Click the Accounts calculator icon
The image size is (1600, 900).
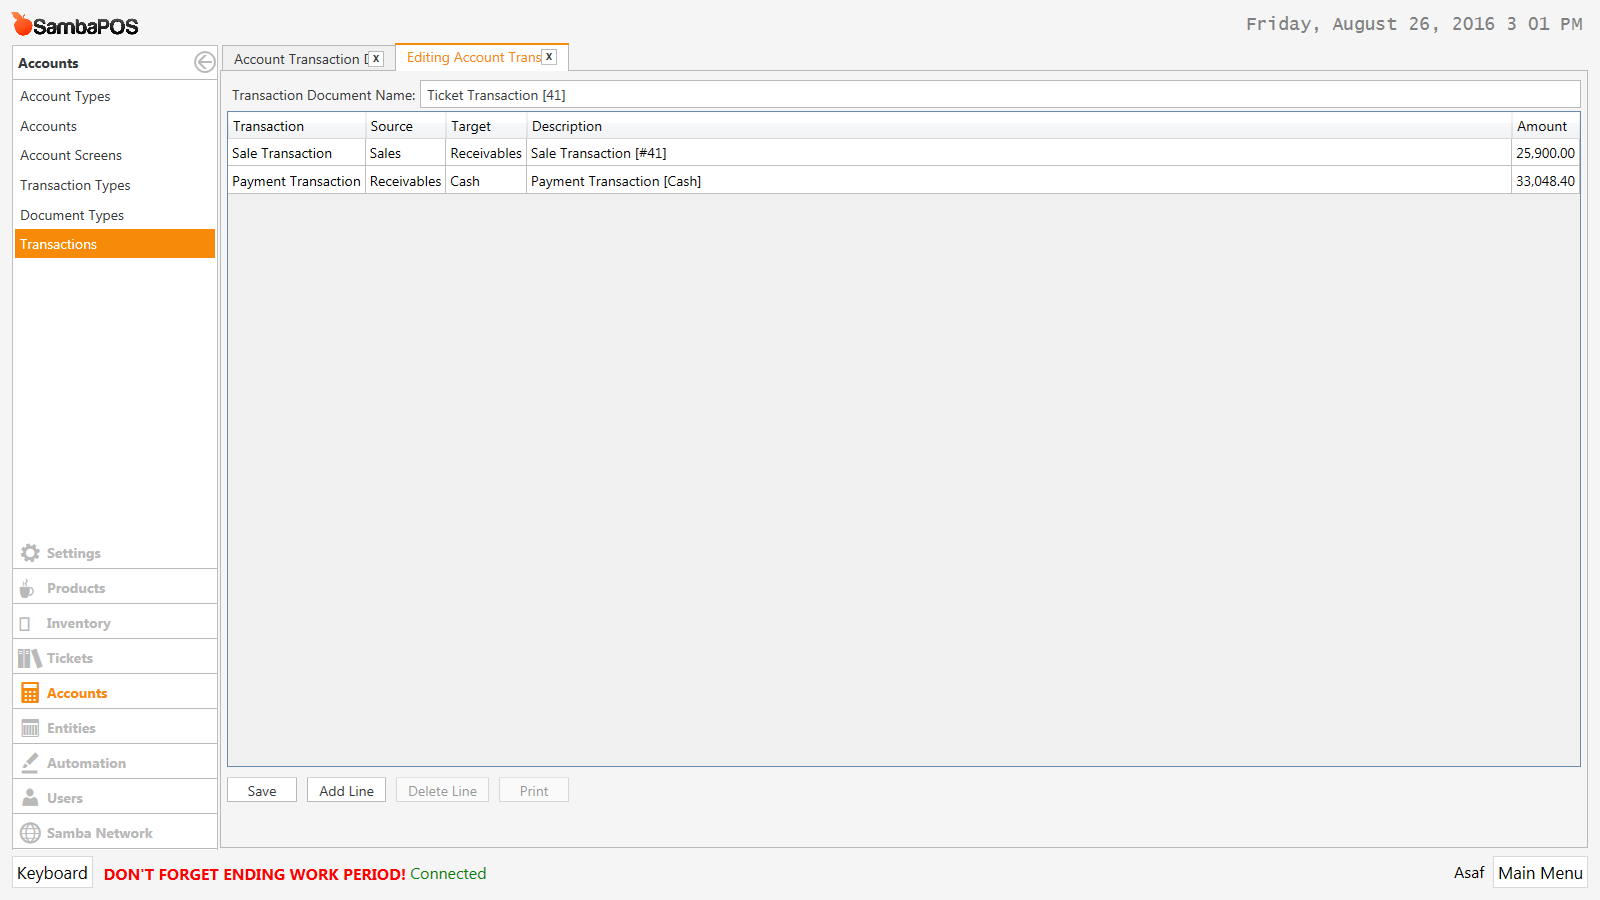pos(30,693)
